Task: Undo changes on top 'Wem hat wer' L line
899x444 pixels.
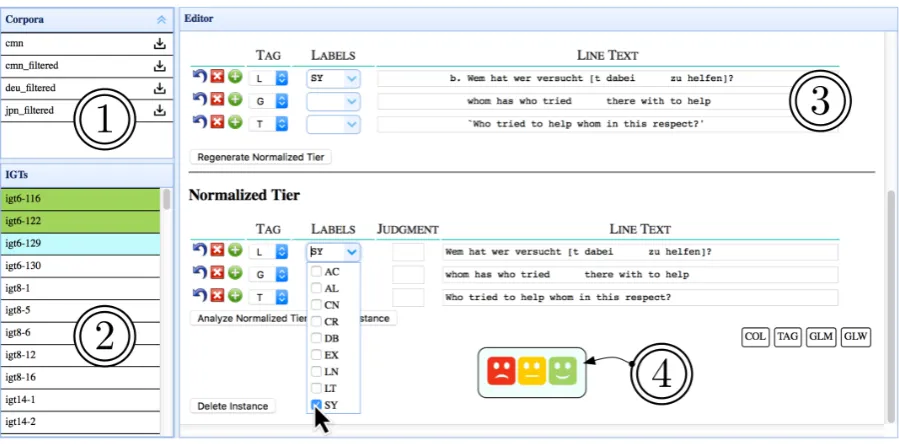Action: 200,77
